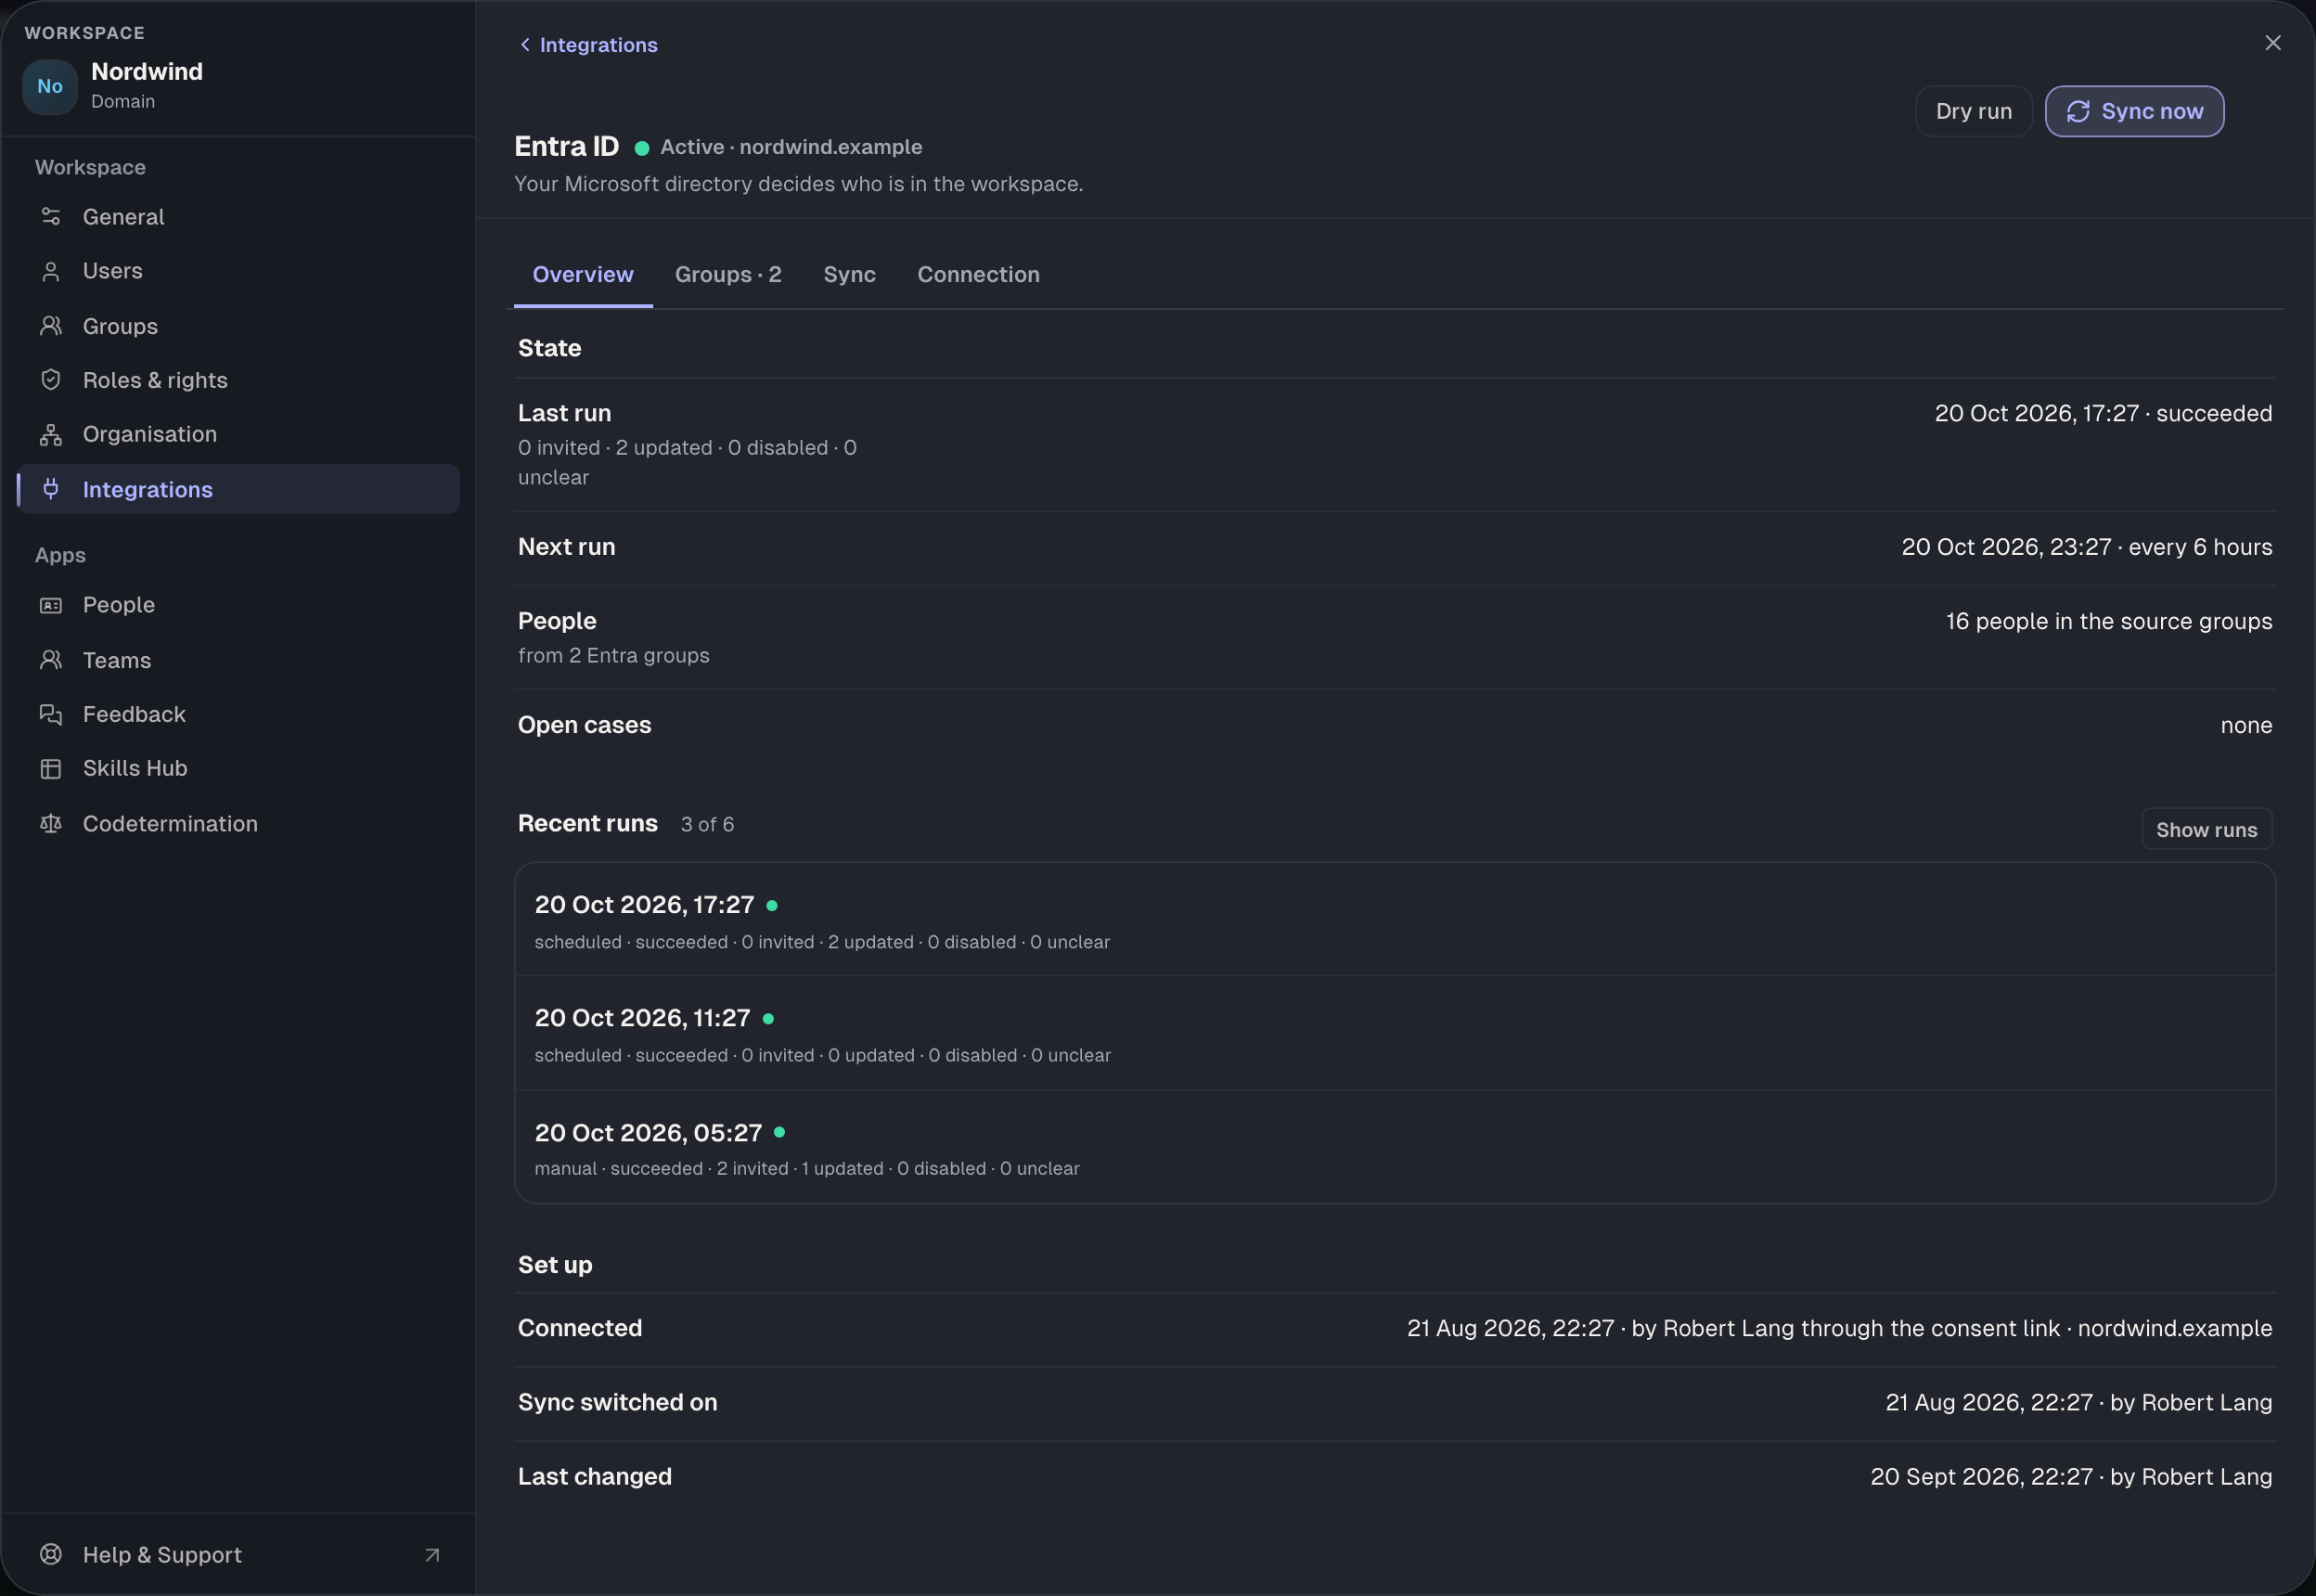Open the 20 Oct 2026, 17:27 recent run

pyautogui.click(x=1395, y=920)
